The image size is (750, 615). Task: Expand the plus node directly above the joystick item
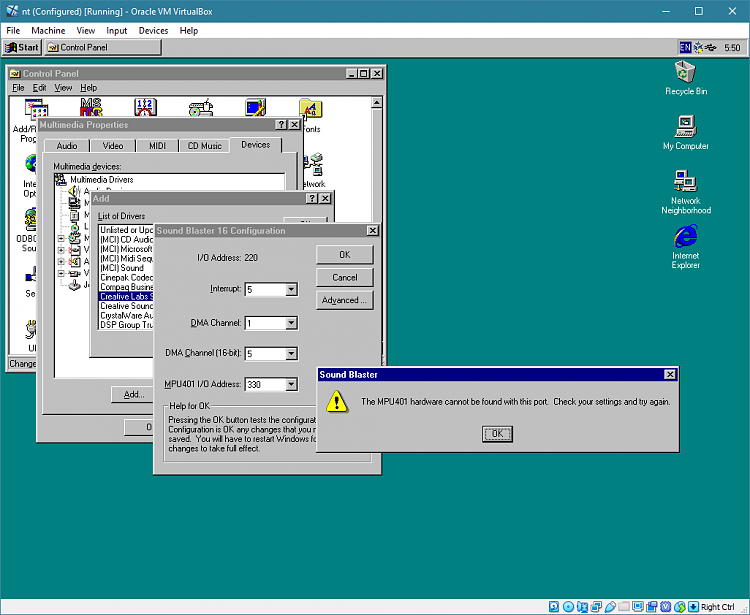coord(61,274)
